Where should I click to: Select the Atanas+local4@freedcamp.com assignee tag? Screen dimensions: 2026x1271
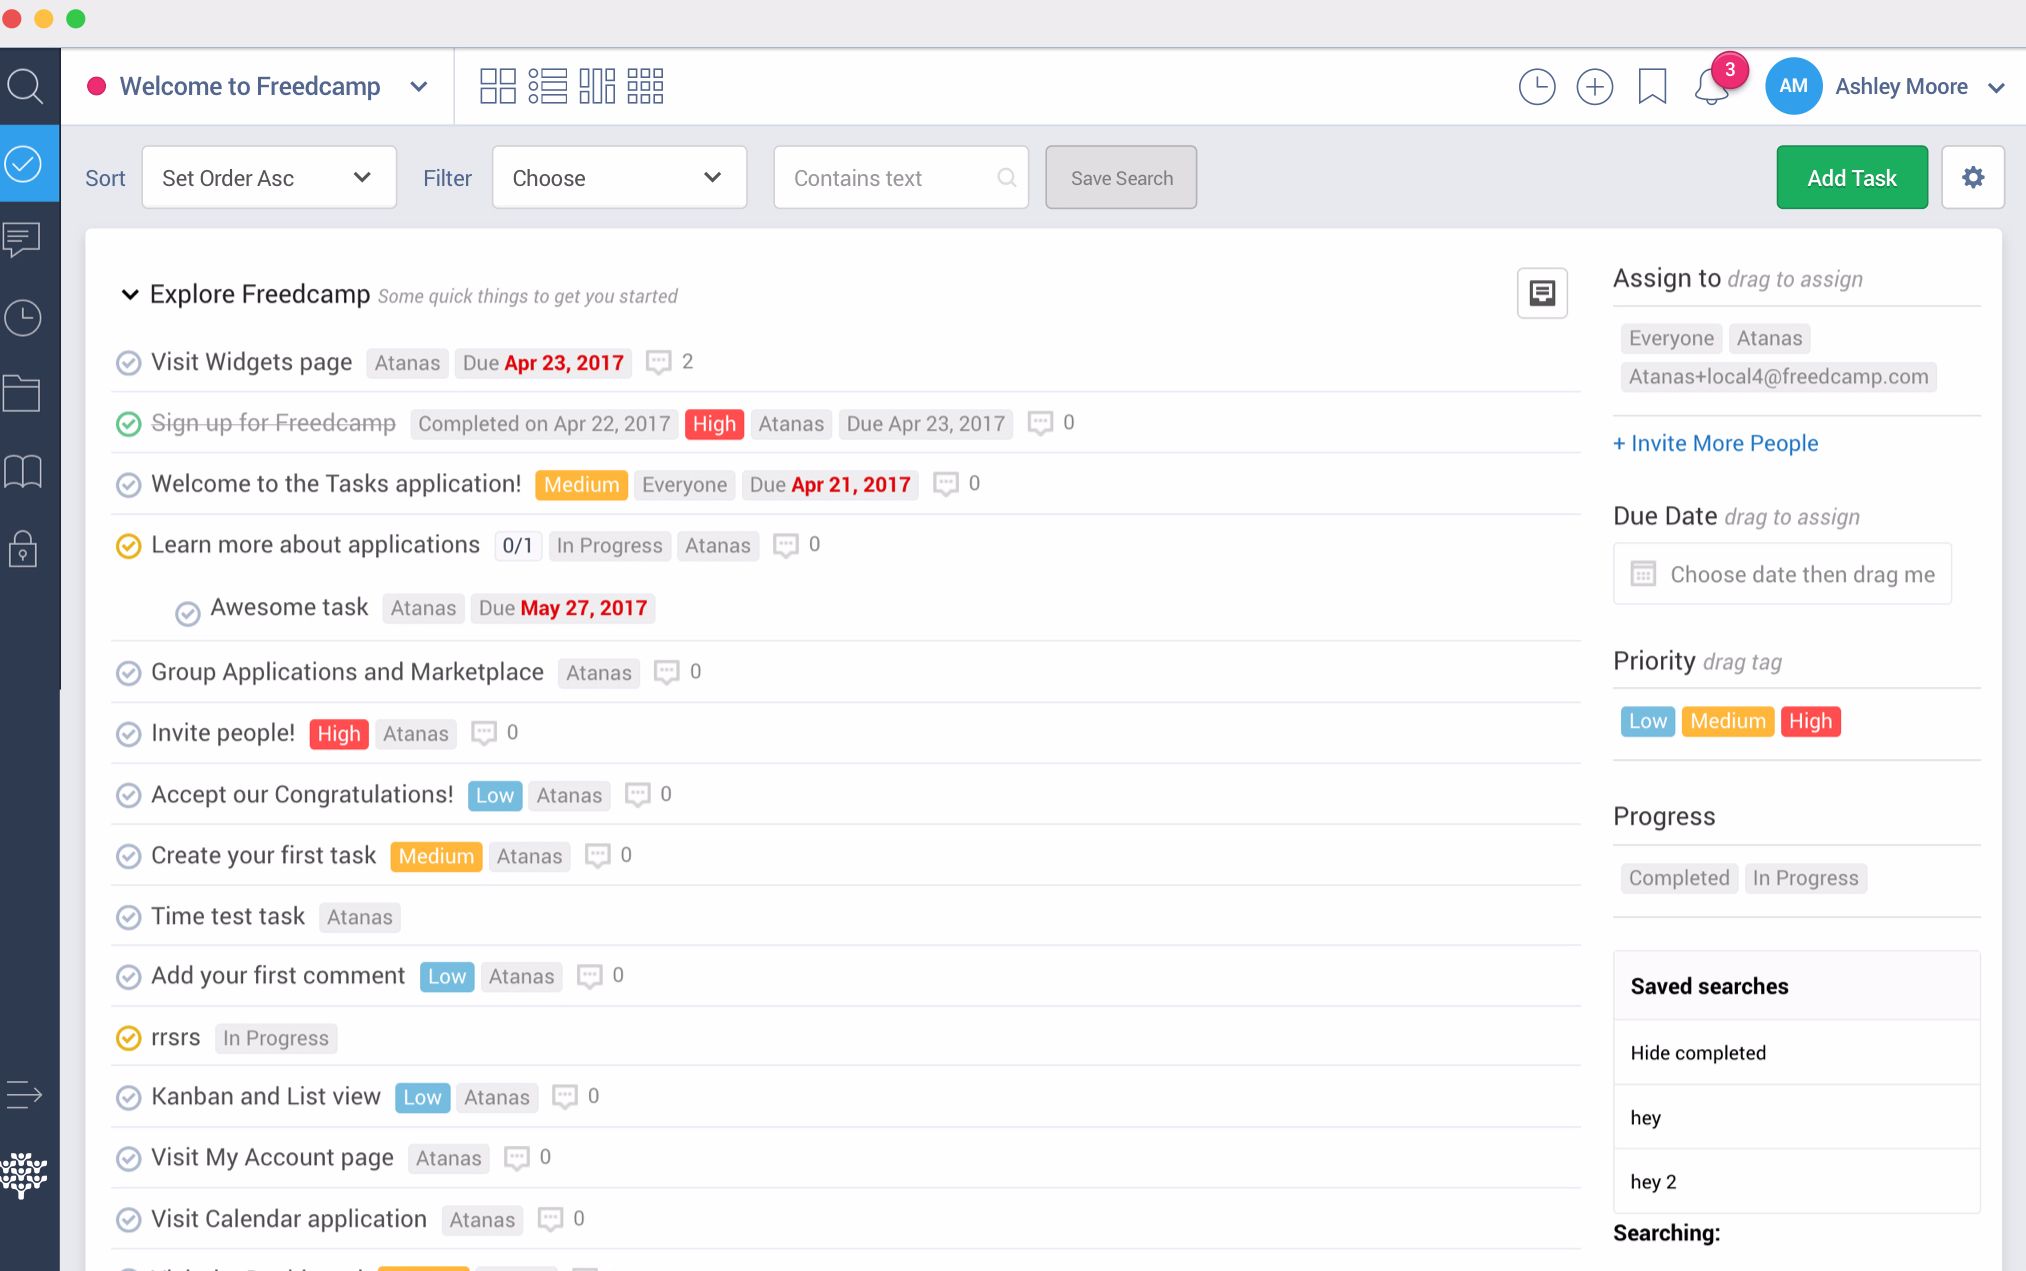pos(1778,377)
